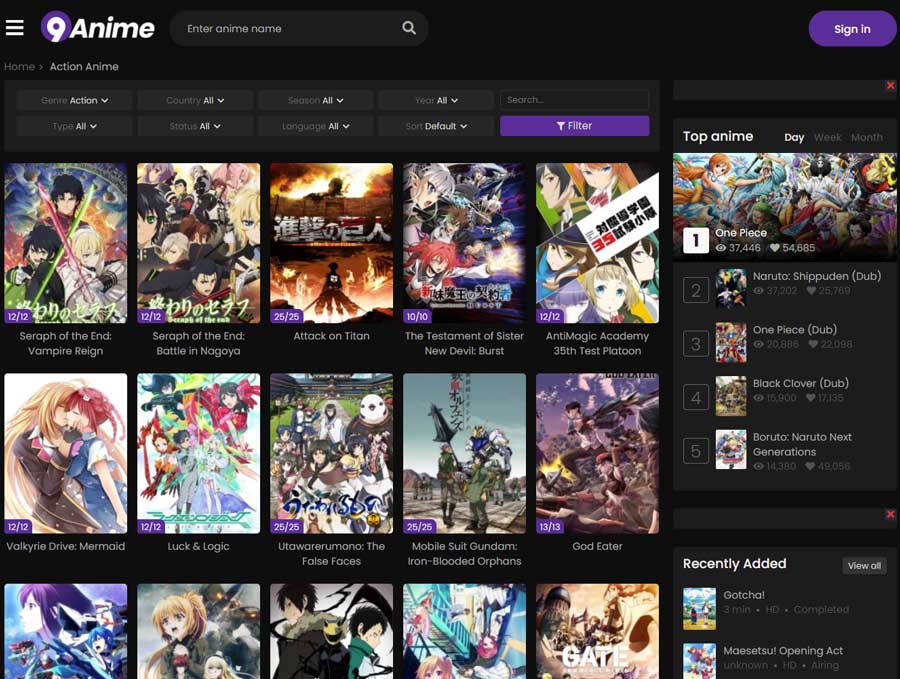Switch Top anime to Day tab
900x679 pixels.
coord(794,137)
